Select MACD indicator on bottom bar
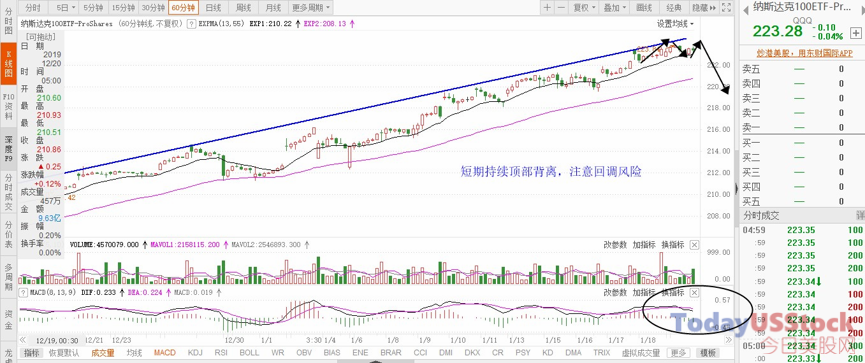Image resolution: width=865 pixels, height=363 pixels. [x=164, y=353]
